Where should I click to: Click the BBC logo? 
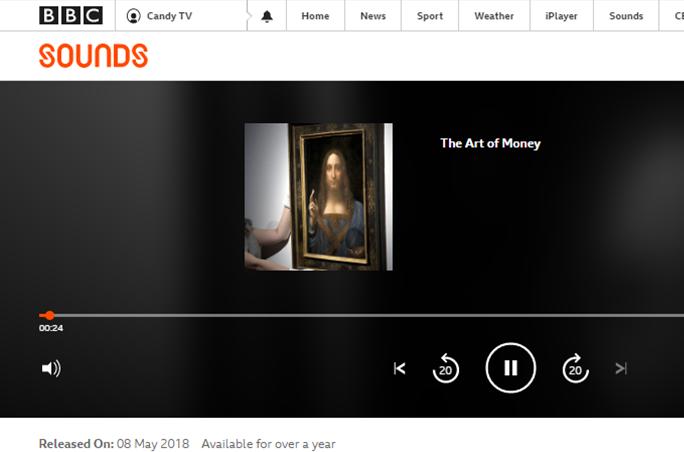[71, 16]
